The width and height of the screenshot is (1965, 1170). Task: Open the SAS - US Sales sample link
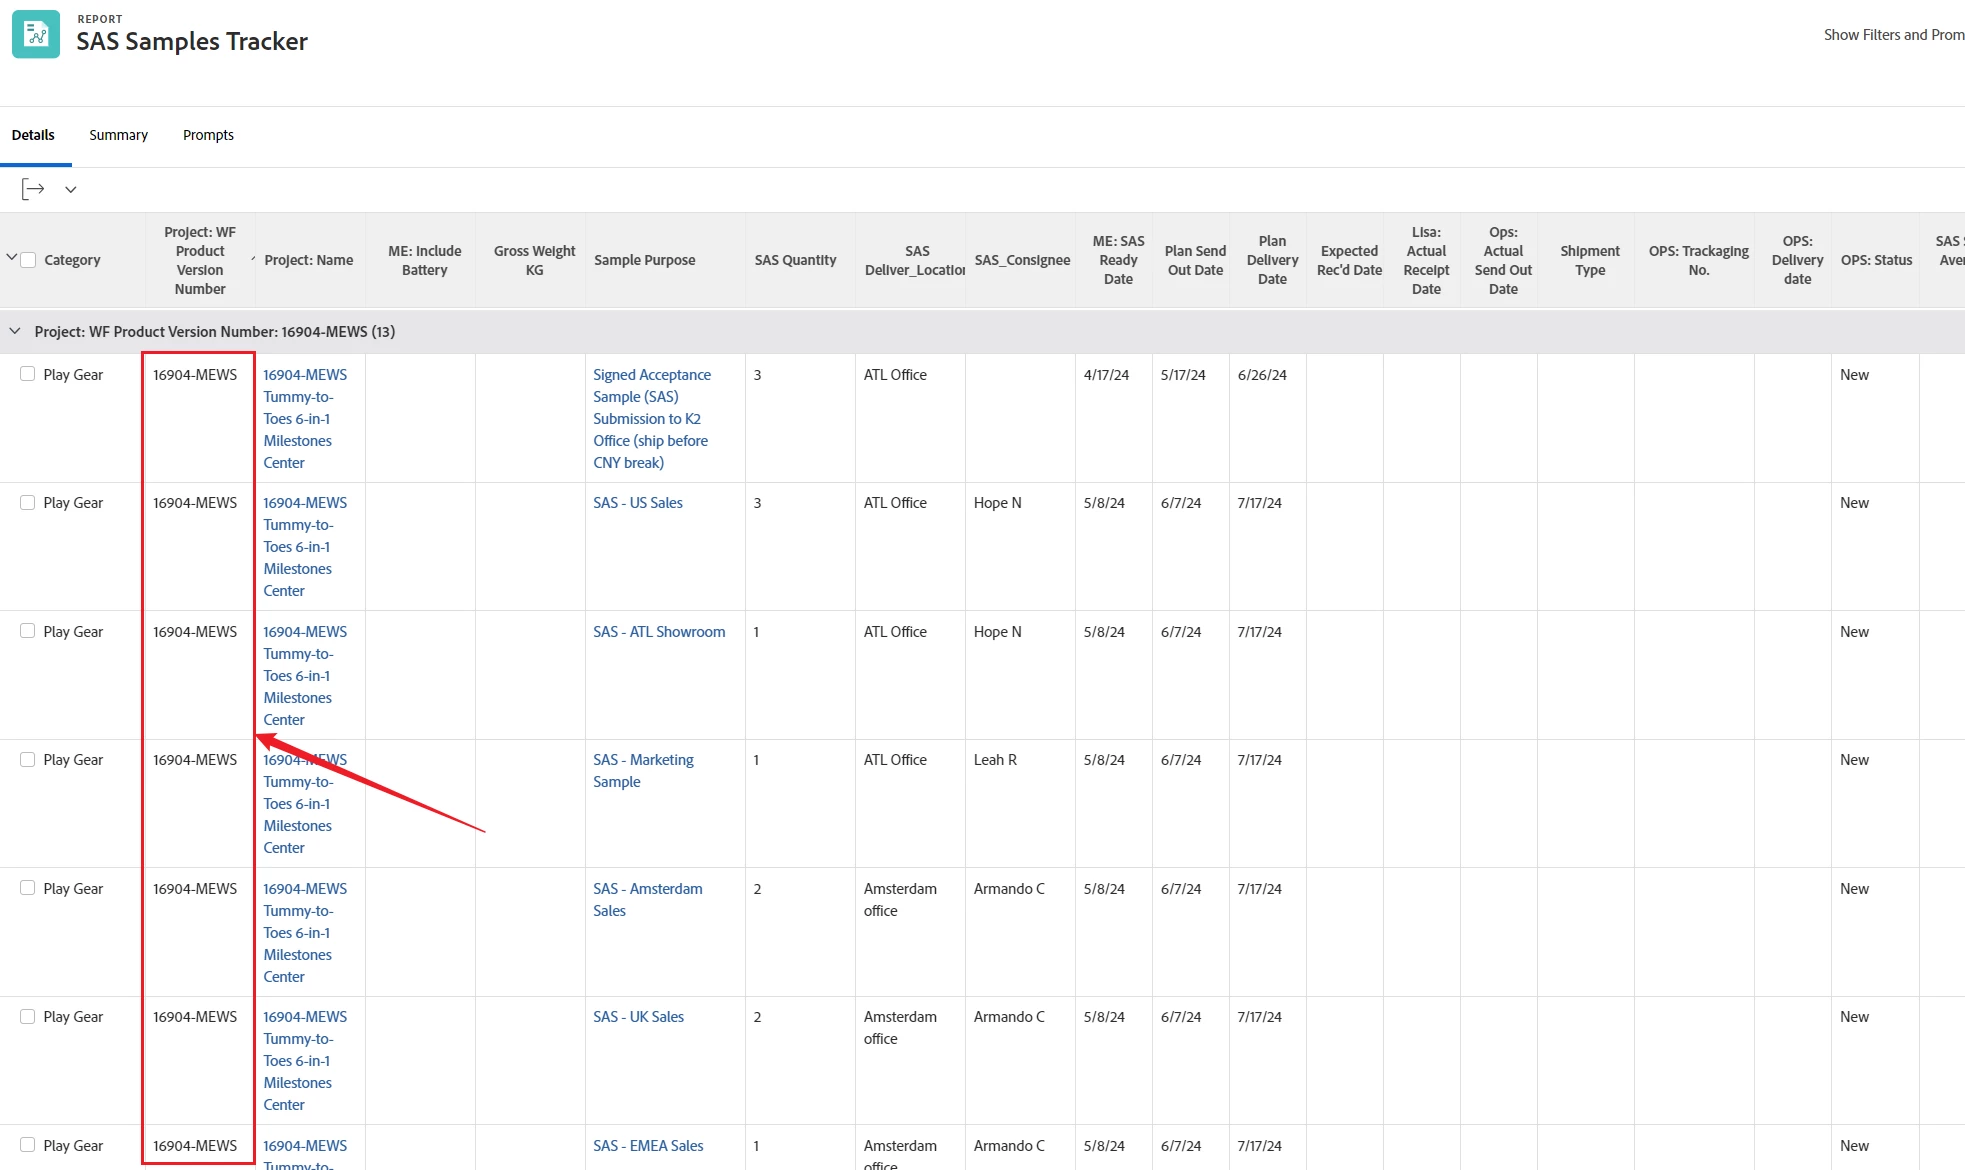pos(637,503)
